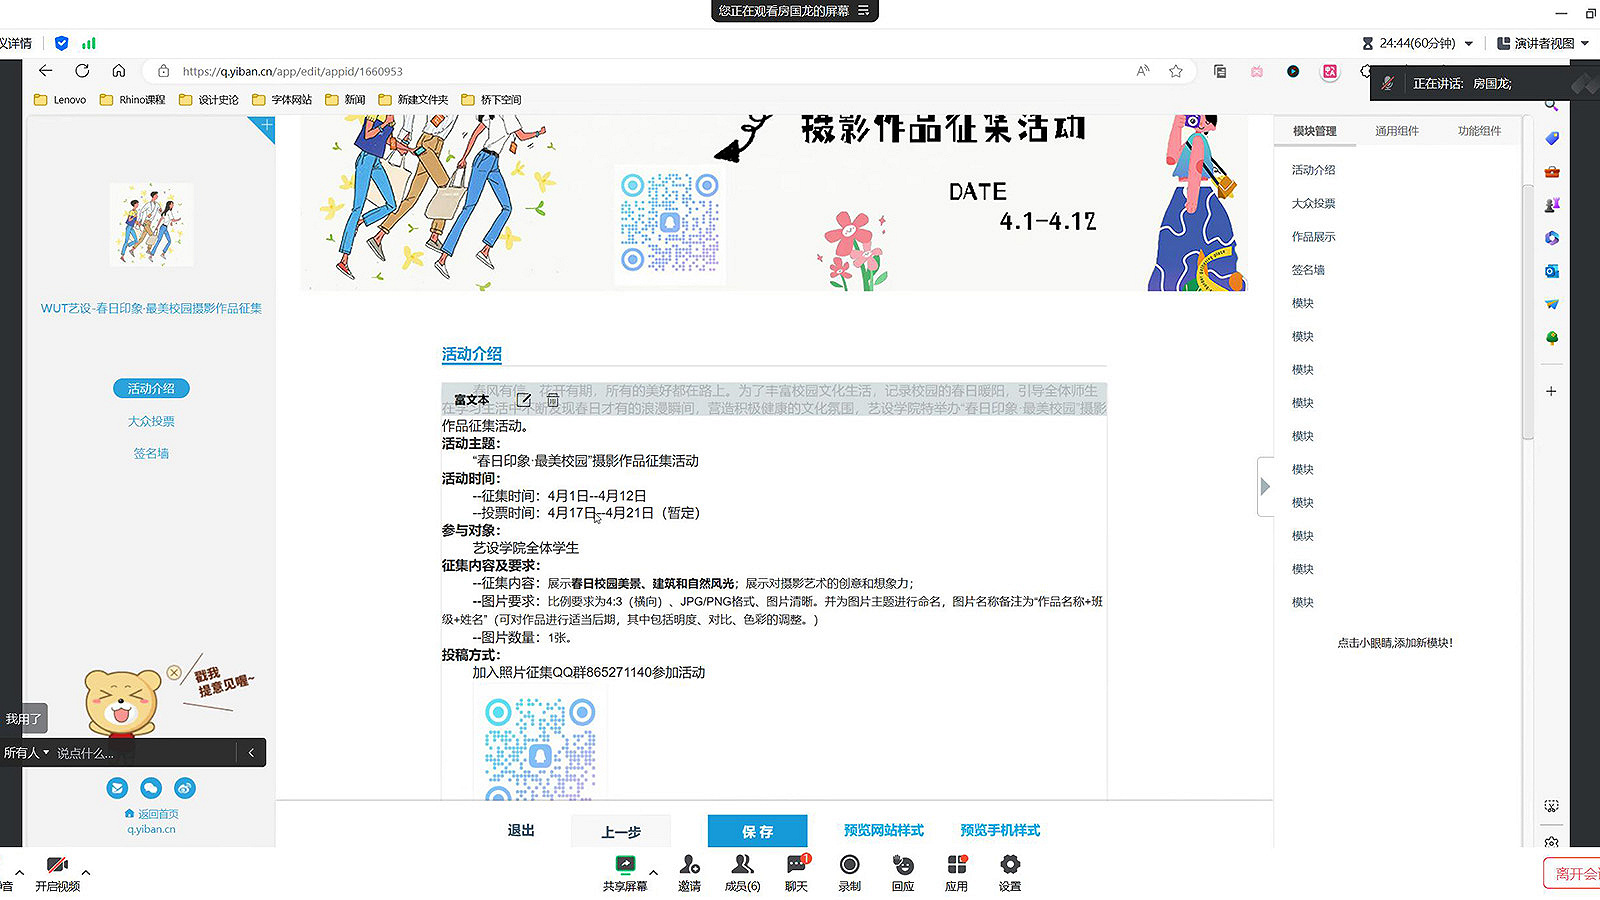Viewport: 1600px width, 900px height.
Task: Open the Apps icon in the meeting toolbar
Action: (956, 872)
